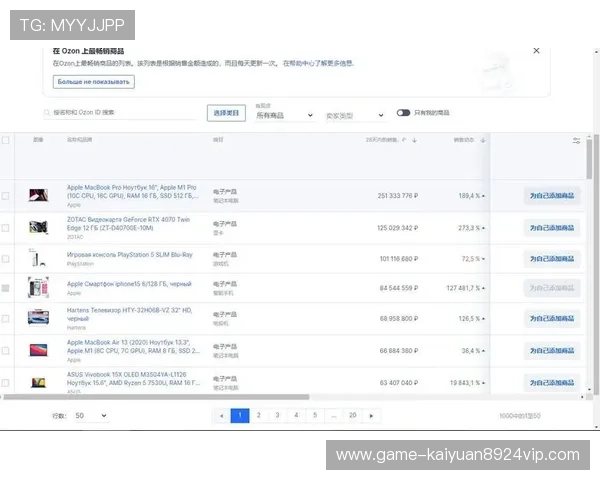Click the ZOTAC GeForce RTX 4070 thumbnail
The width and height of the screenshot is (600, 480).
pyautogui.click(x=38, y=227)
